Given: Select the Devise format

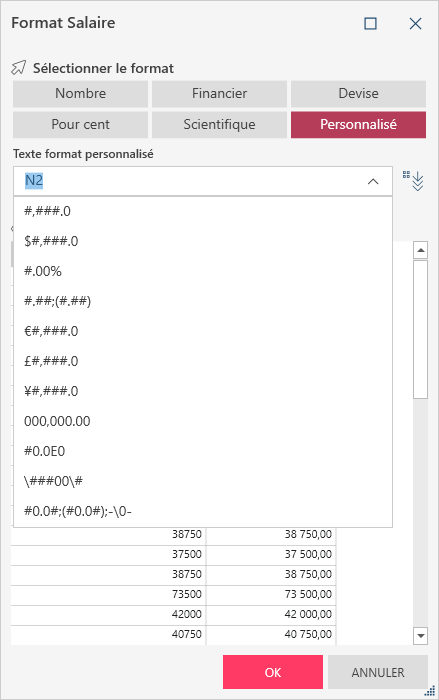Looking at the screenshot, I should pyautogui.click(x=358, y=93).
